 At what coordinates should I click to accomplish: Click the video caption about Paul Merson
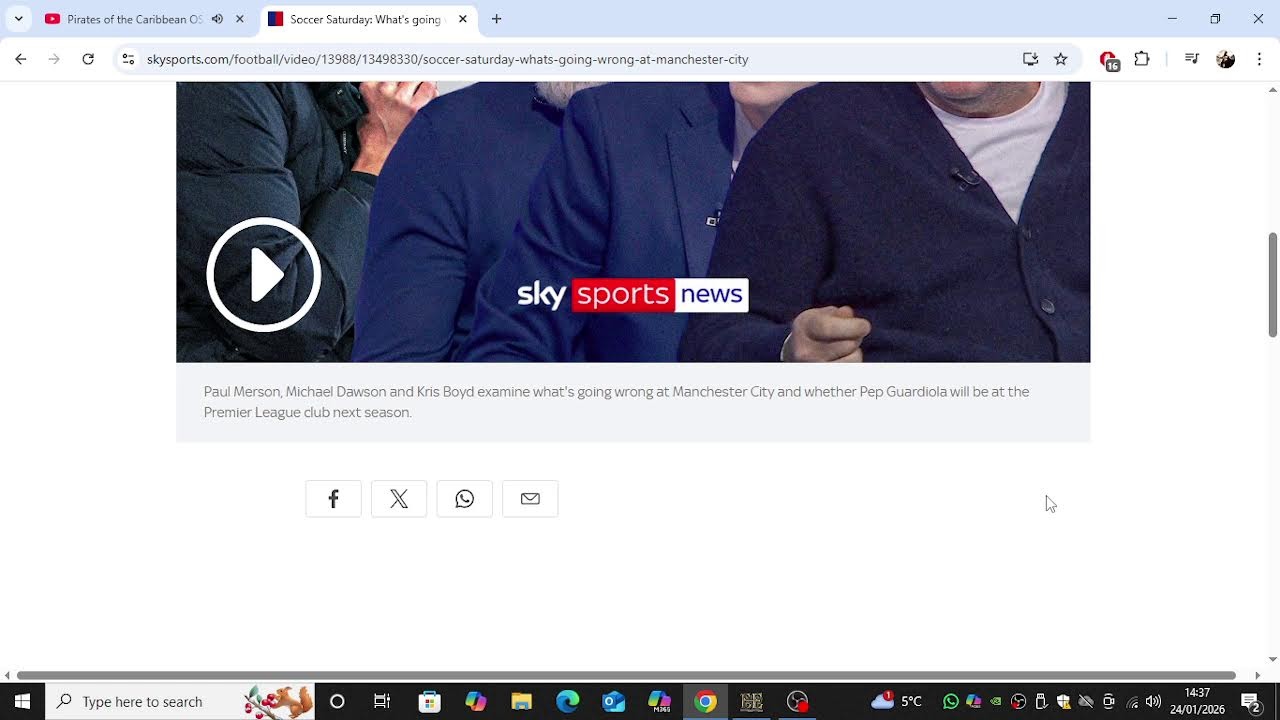coord(616,402)
